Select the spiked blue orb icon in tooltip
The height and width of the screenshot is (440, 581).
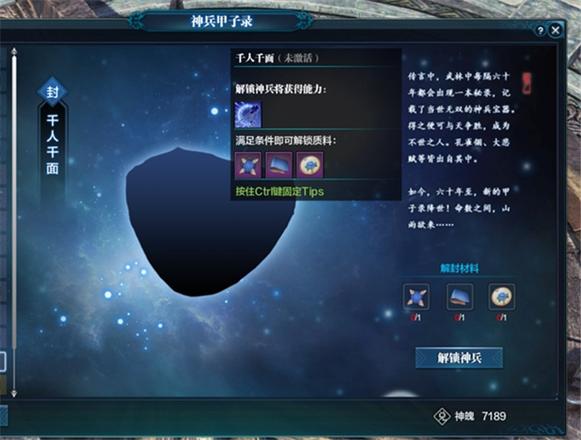pyautogui.click(x=248, y=165)
